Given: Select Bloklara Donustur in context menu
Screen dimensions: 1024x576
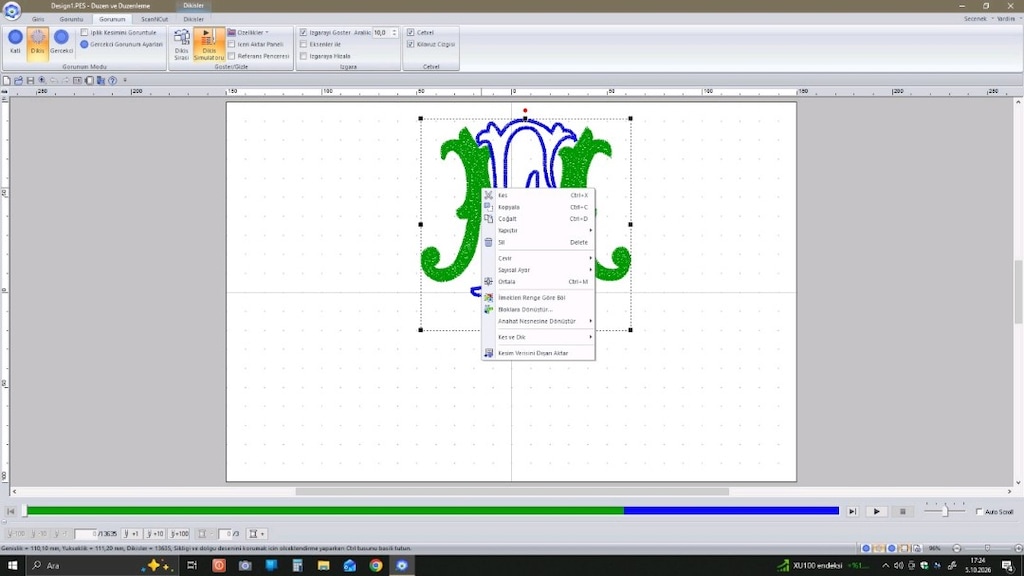Looking at the screenshot, I should click(539, 310).
